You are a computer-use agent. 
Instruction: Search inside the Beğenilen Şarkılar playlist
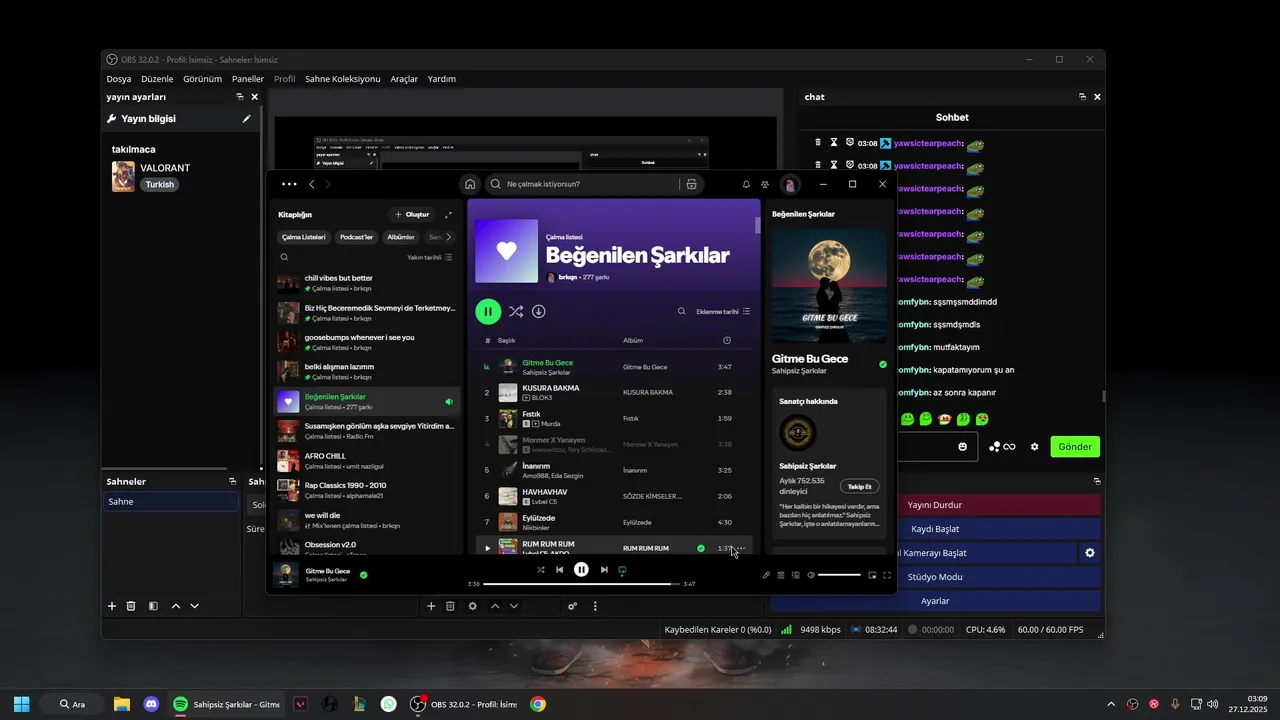point(682,311)
